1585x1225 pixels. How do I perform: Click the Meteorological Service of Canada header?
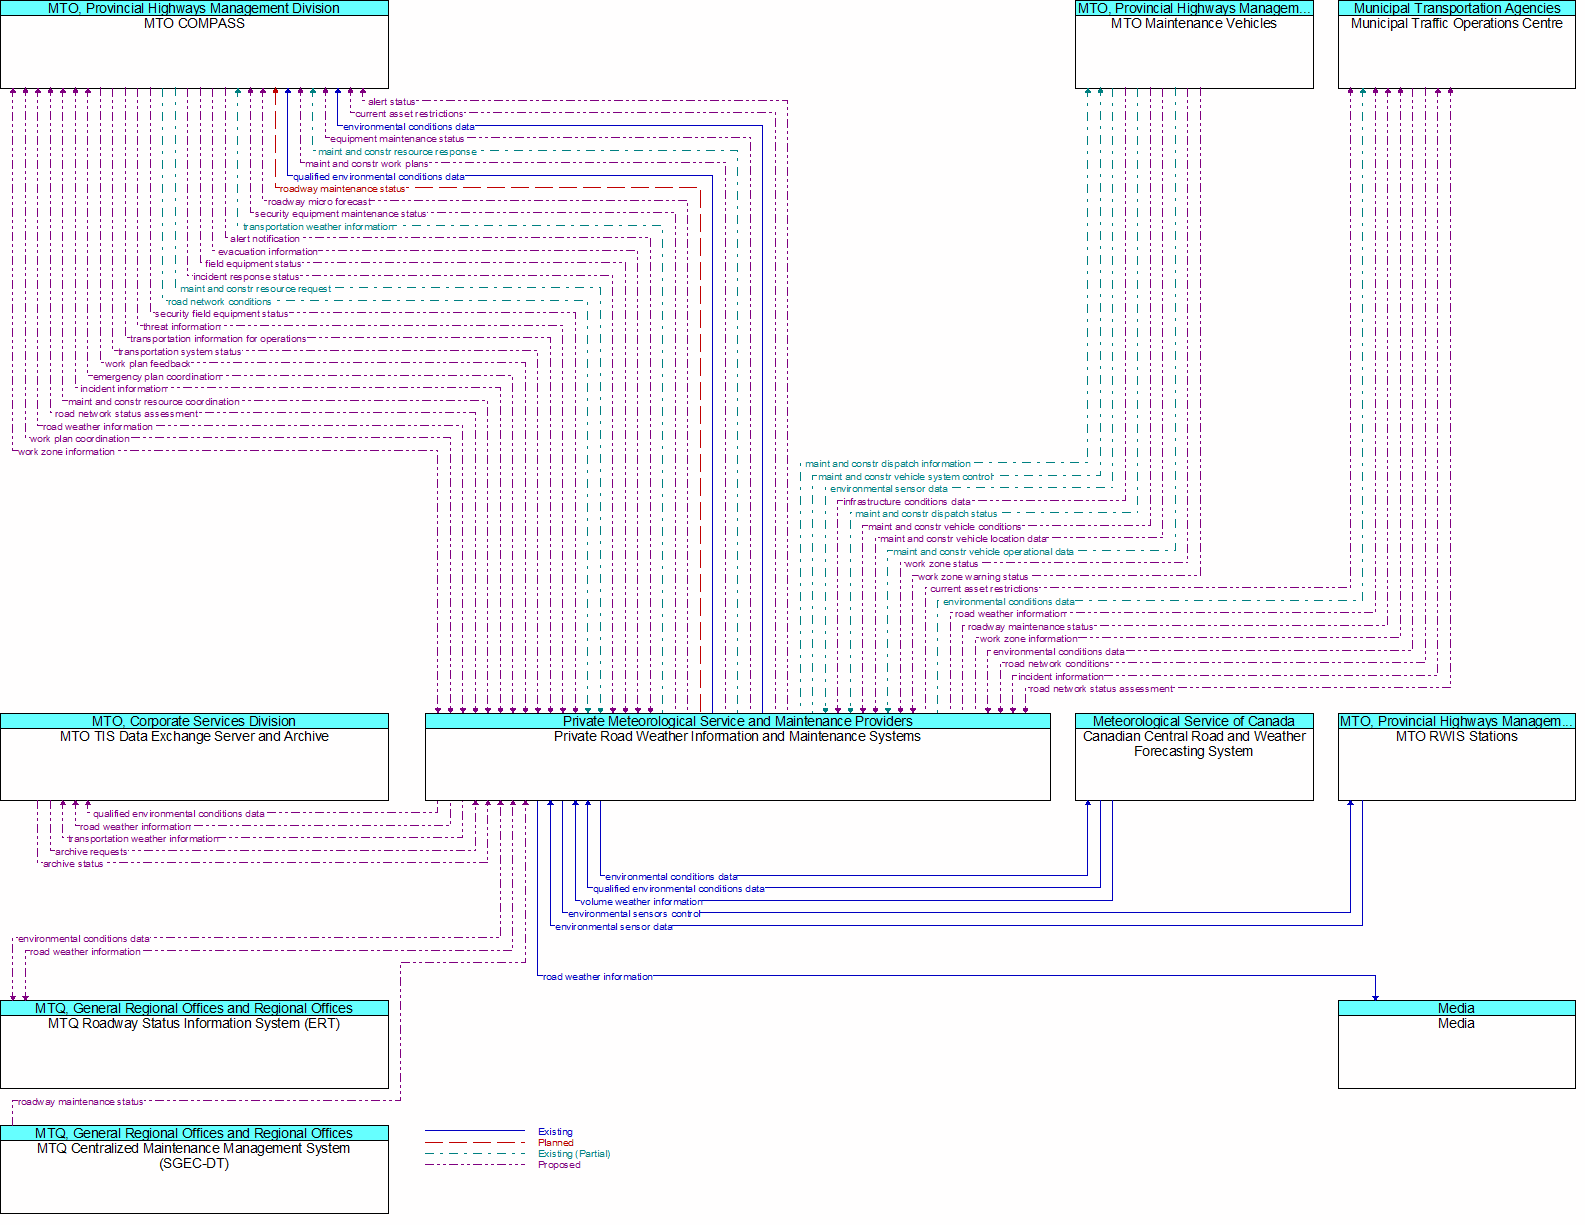click(x=1194, y=721)
